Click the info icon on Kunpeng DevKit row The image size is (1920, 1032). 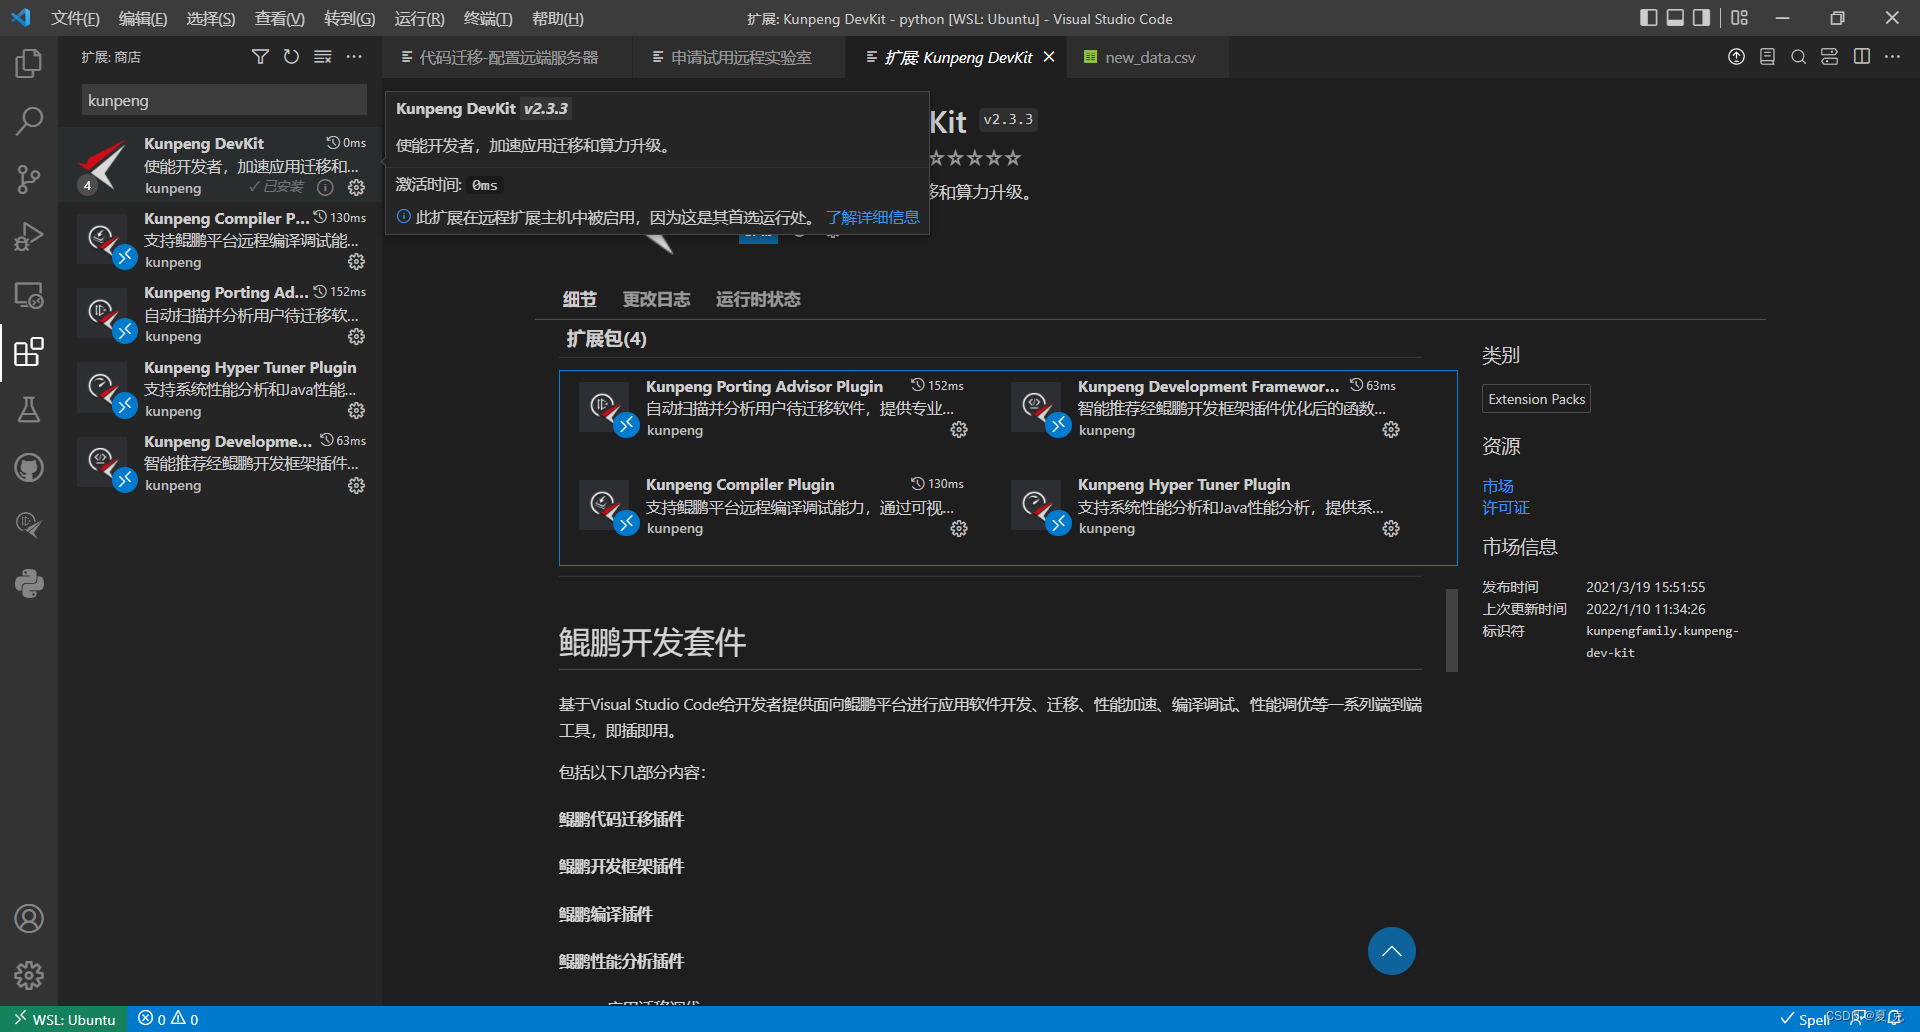(x=325, y=188)
